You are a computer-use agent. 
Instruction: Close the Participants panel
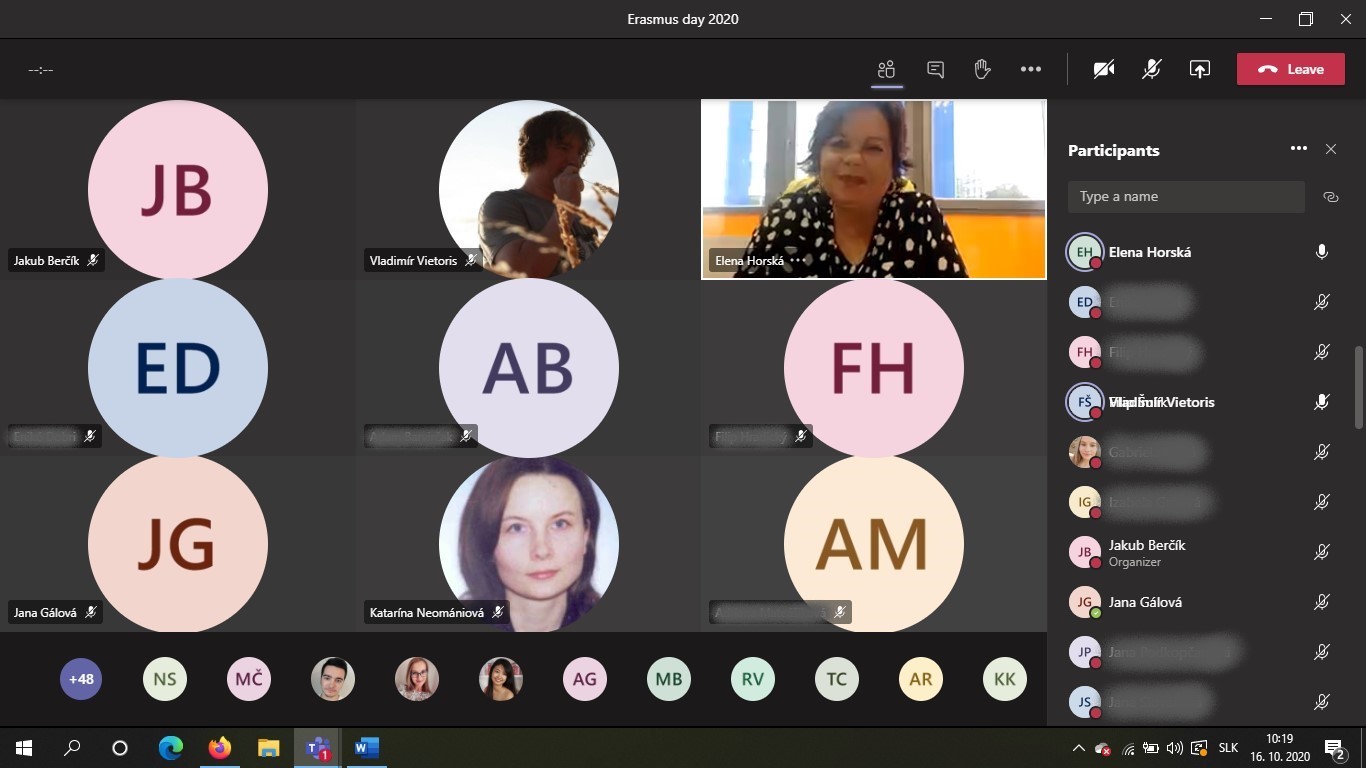(x=1330, y=149)
